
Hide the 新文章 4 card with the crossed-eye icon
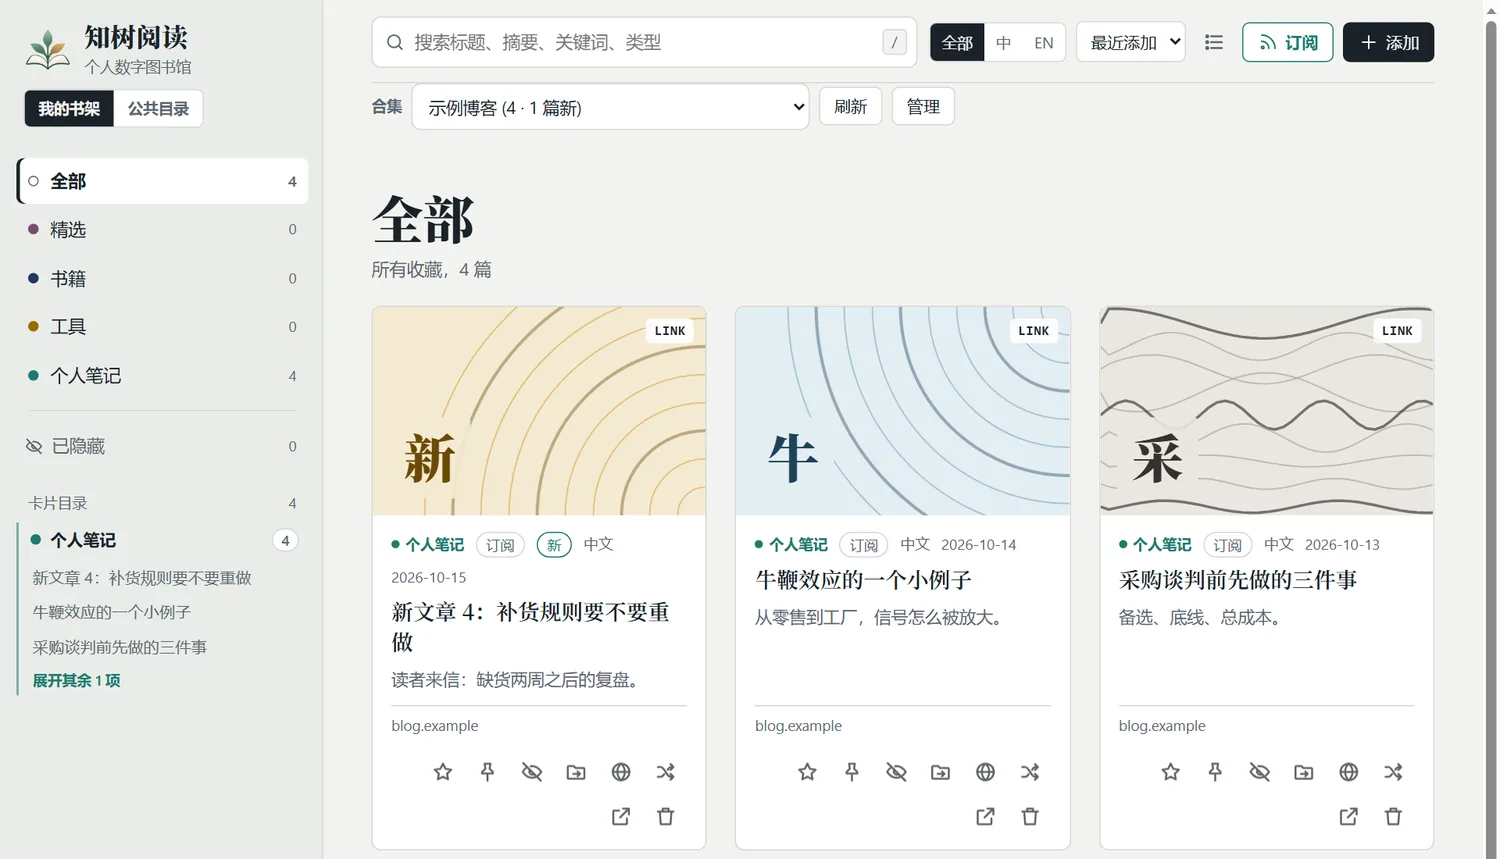pos(532,772)
